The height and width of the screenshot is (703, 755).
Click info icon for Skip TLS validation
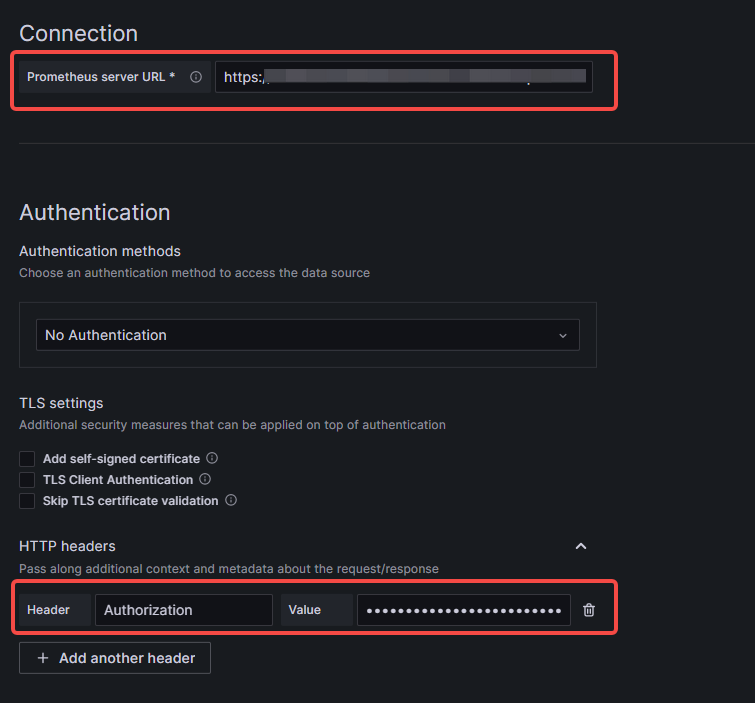click(x=230, y=500)
